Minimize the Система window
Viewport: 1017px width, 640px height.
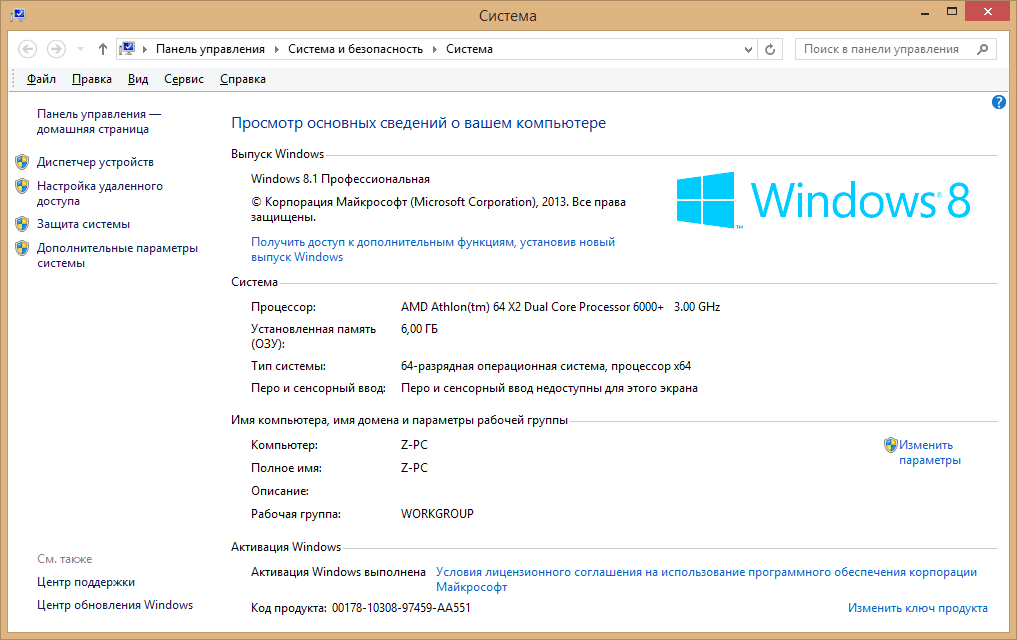[x=925, y=12]
